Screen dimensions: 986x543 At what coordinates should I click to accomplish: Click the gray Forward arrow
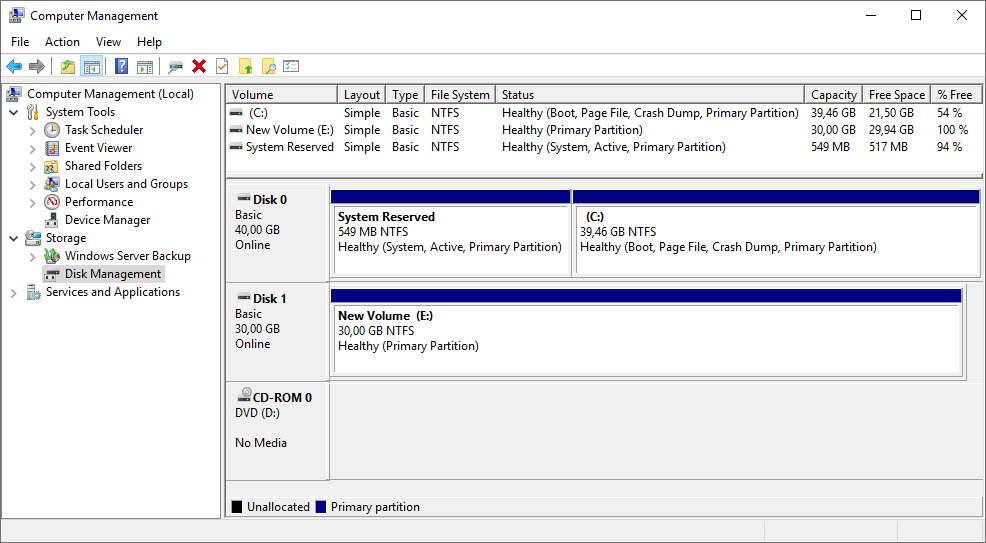[x=37, y=66]
